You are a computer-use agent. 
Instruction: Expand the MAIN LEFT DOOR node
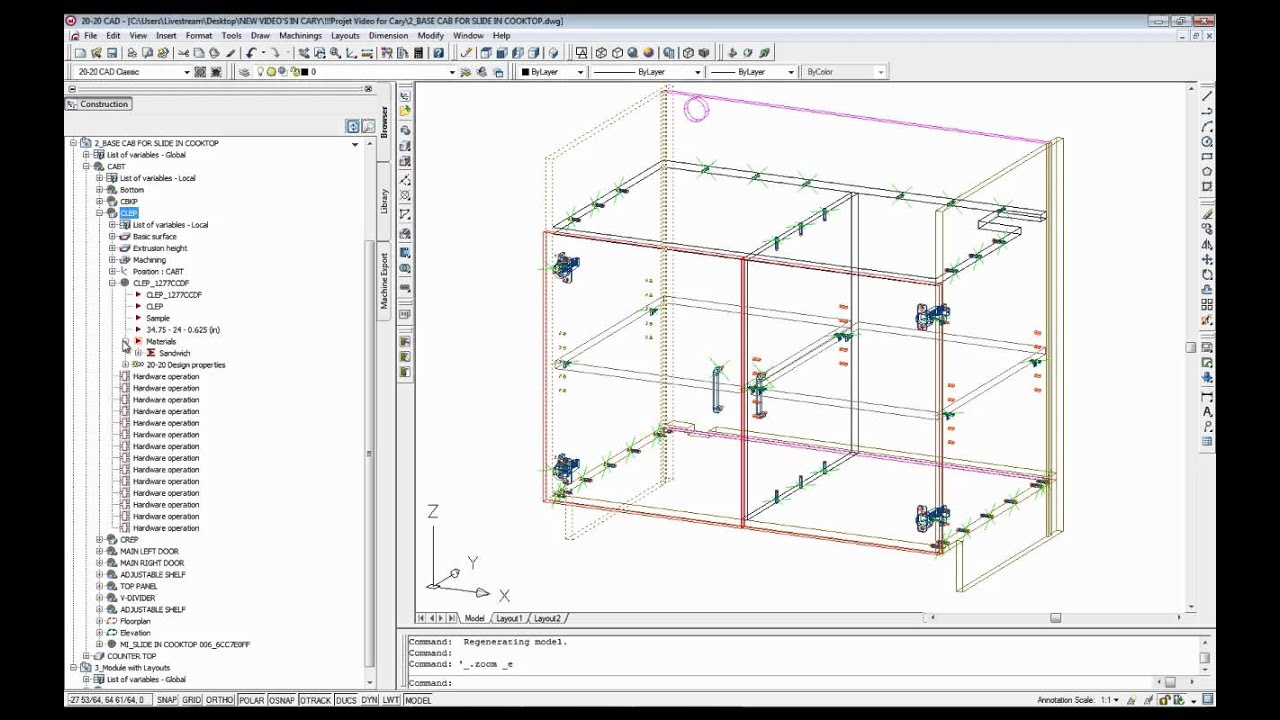[100, 551]
